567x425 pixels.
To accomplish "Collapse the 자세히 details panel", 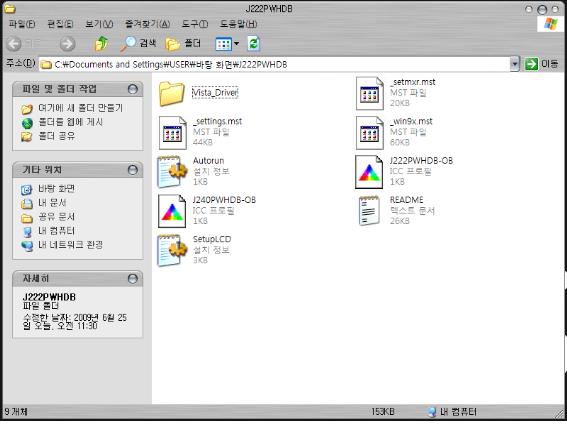I will tap(133, 279).
